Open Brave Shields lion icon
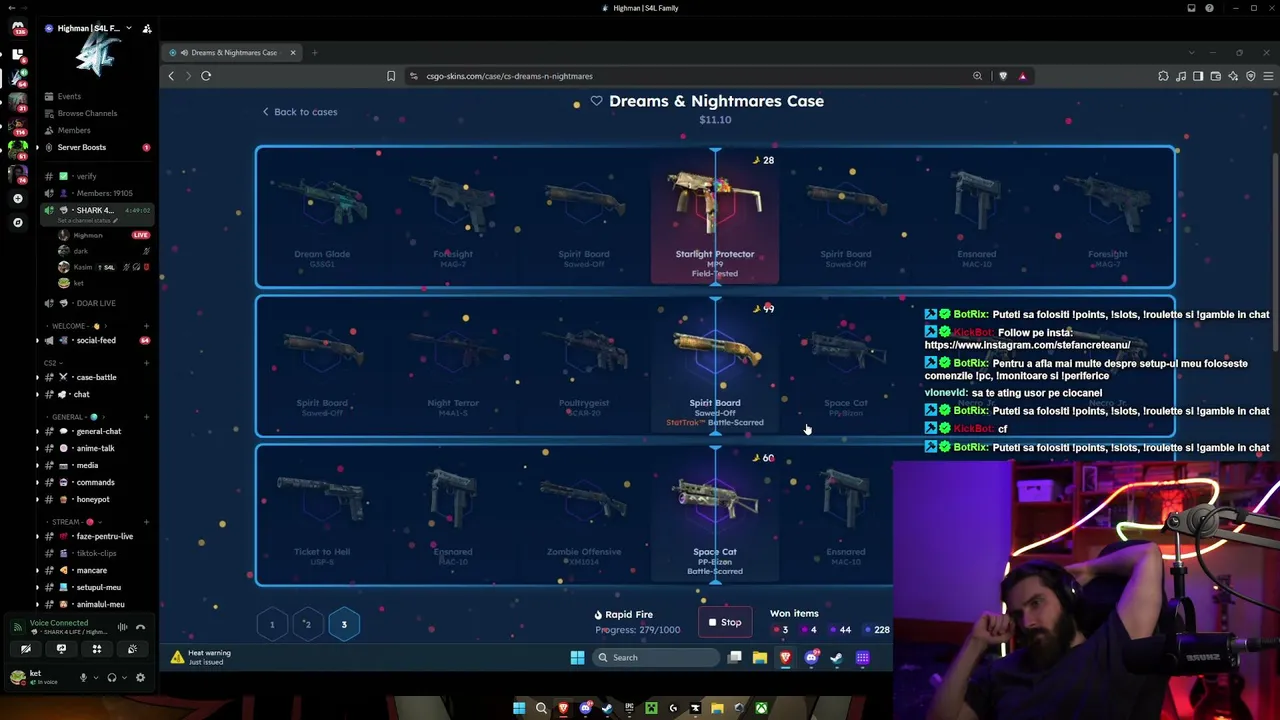Viewport: 1280px width, 720px height. point(1003,76)
